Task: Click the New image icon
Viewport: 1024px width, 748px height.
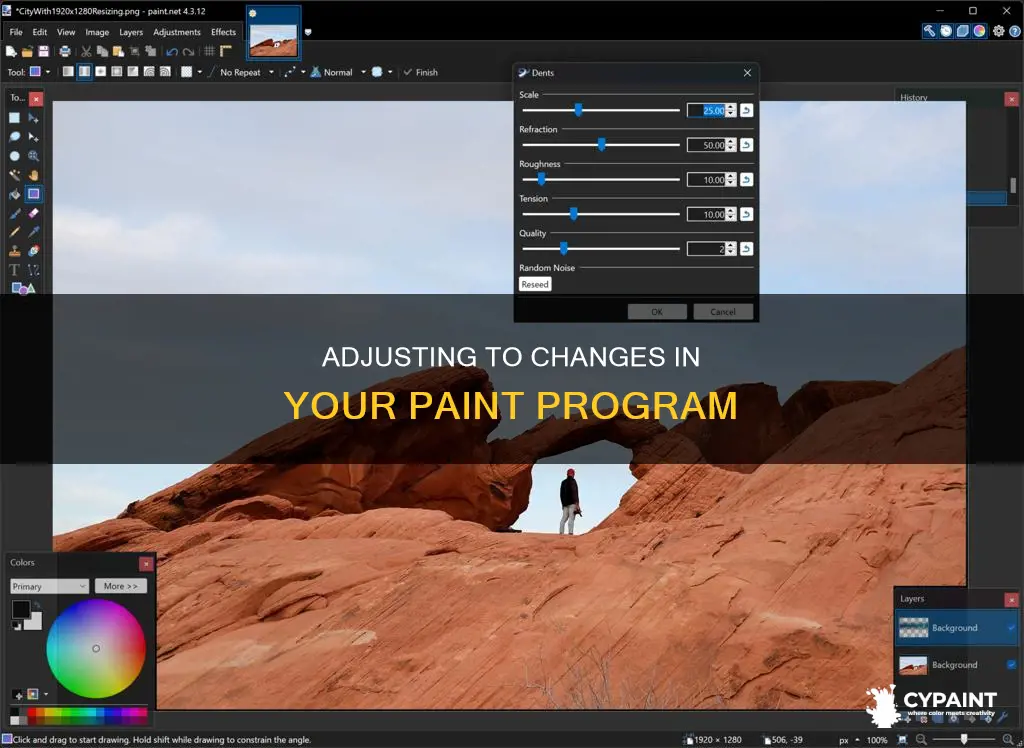Action: (11, 51)
